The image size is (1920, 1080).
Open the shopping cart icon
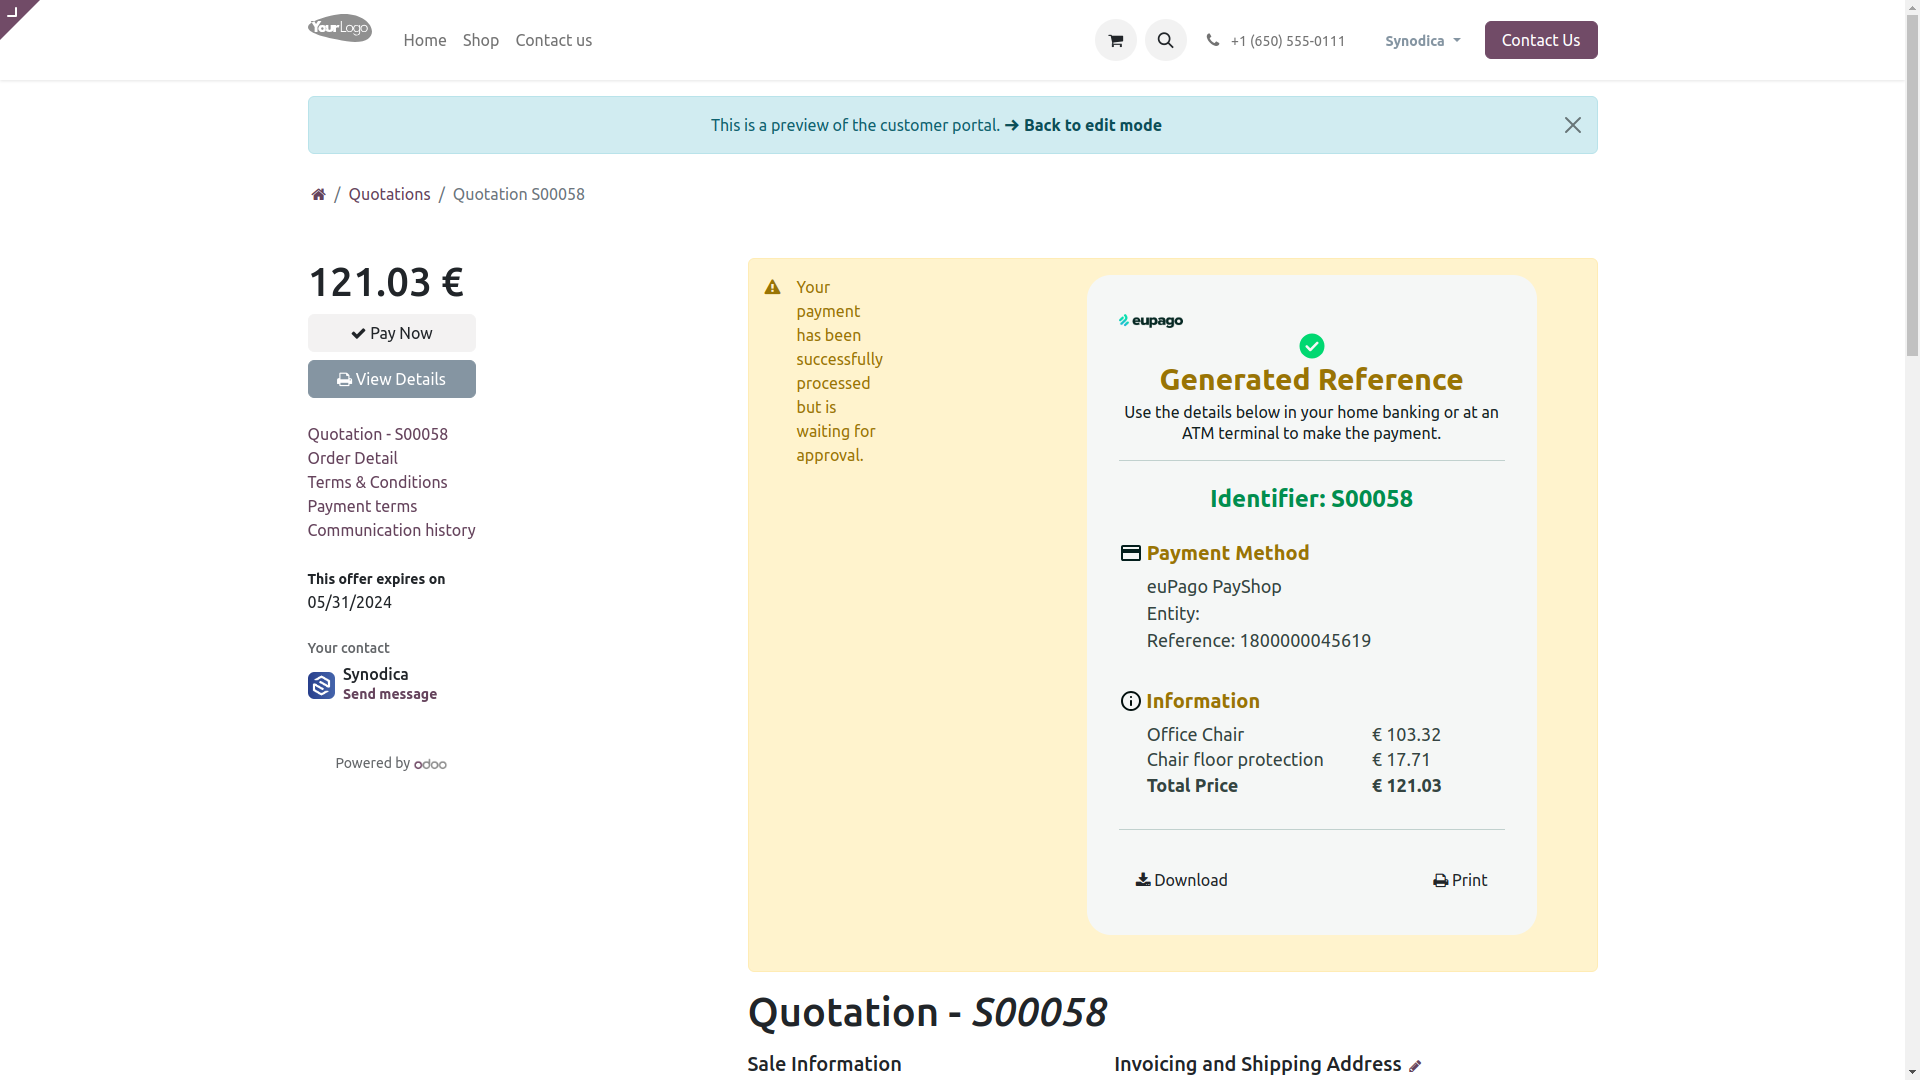1115,40
